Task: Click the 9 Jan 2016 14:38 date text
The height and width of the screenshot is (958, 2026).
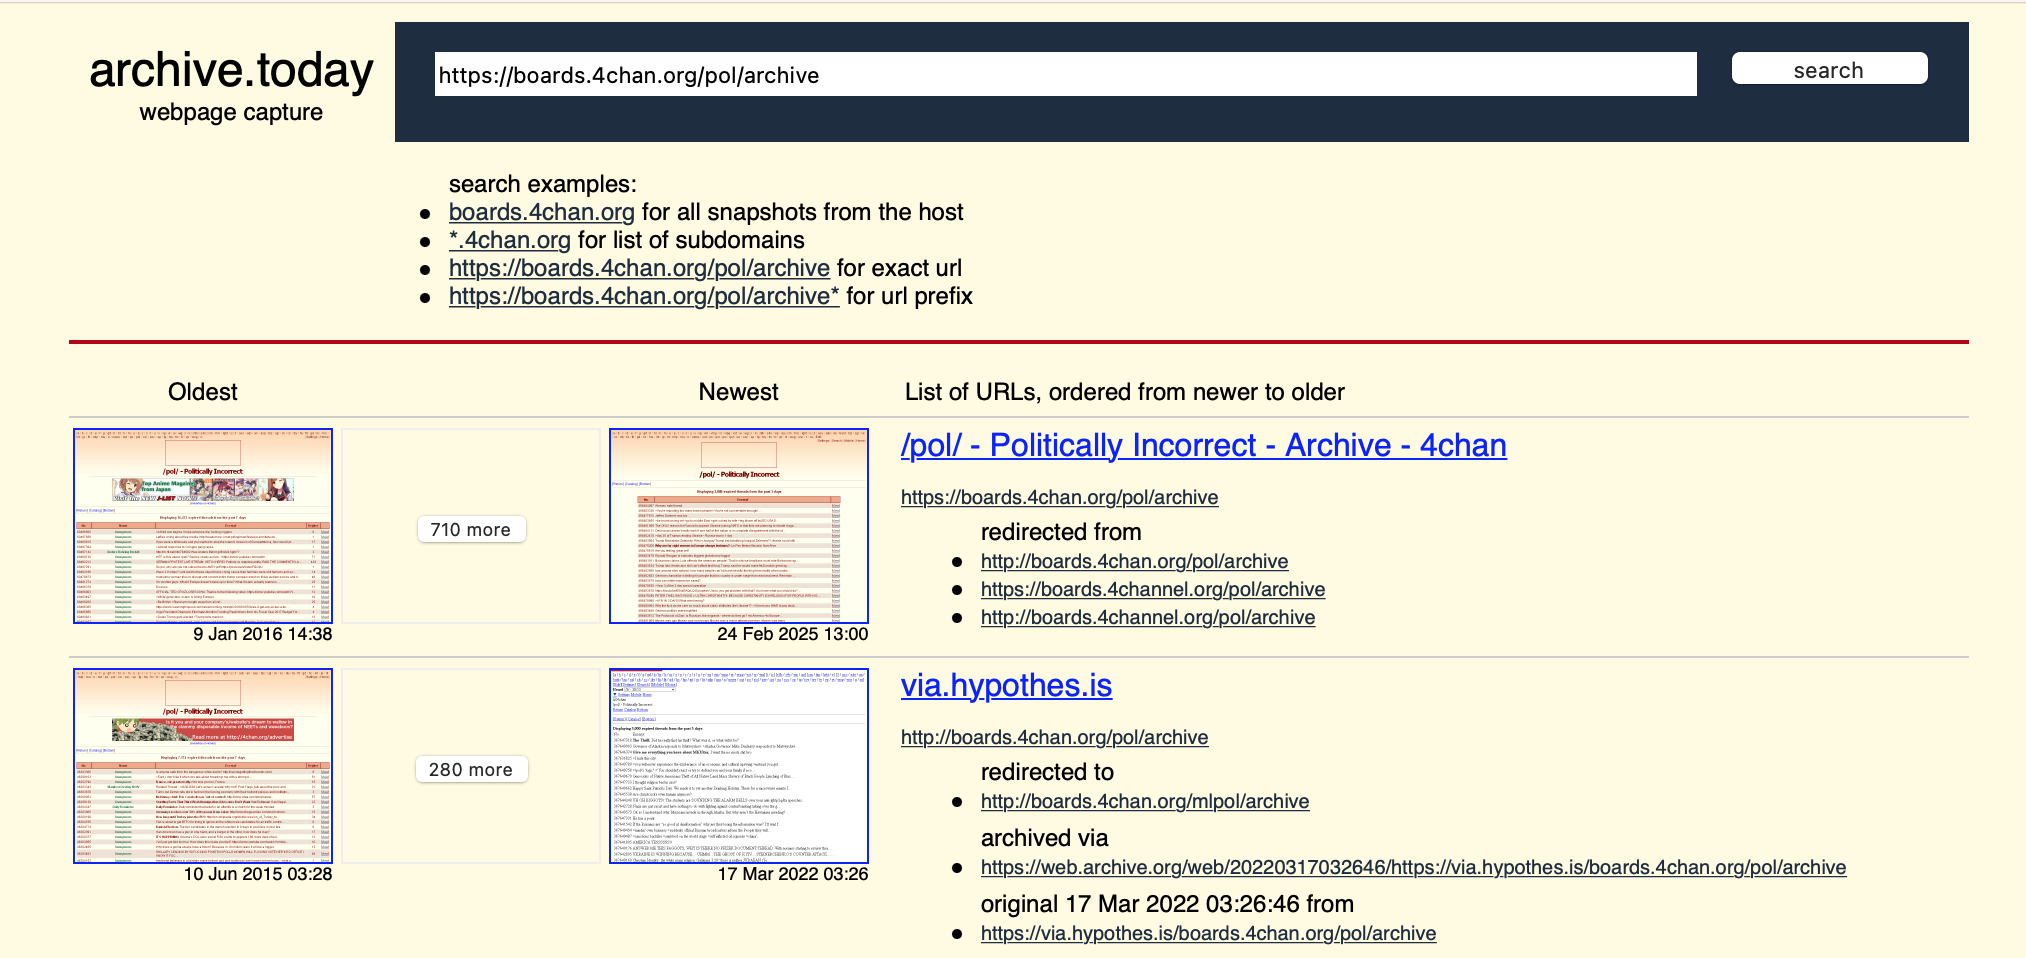Action: tap(262, 634)
